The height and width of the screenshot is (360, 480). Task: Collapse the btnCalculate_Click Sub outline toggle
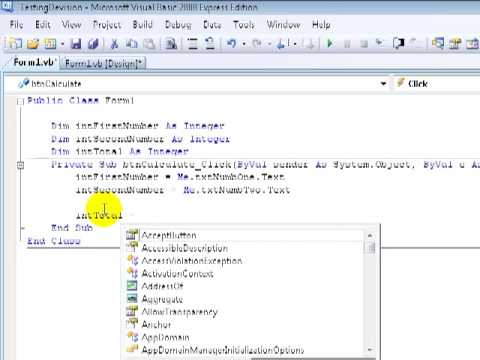20,165
